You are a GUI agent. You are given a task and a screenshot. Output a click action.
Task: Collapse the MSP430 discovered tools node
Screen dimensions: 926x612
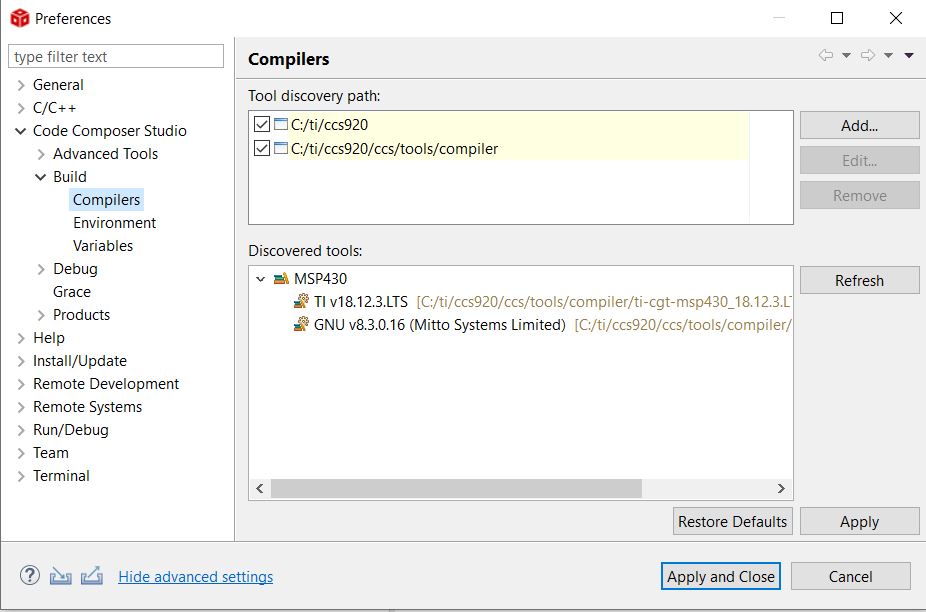pyautogui.click(x=260, y=279)
